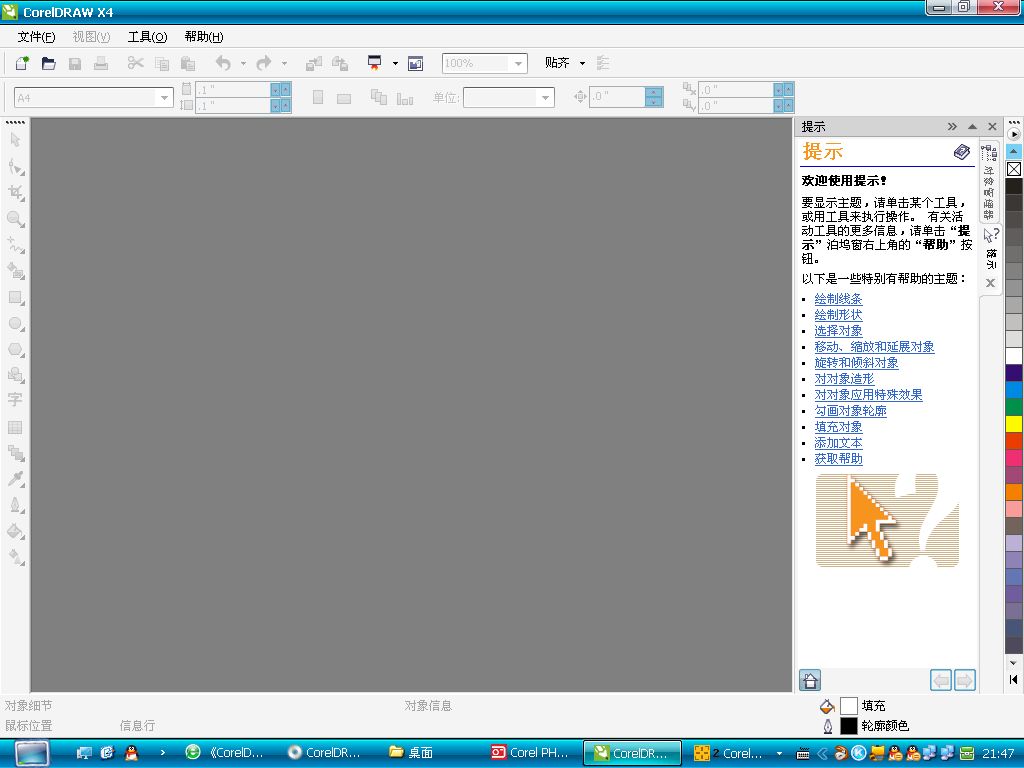
Task: Open the 帮助 menu
Action: 204,37
